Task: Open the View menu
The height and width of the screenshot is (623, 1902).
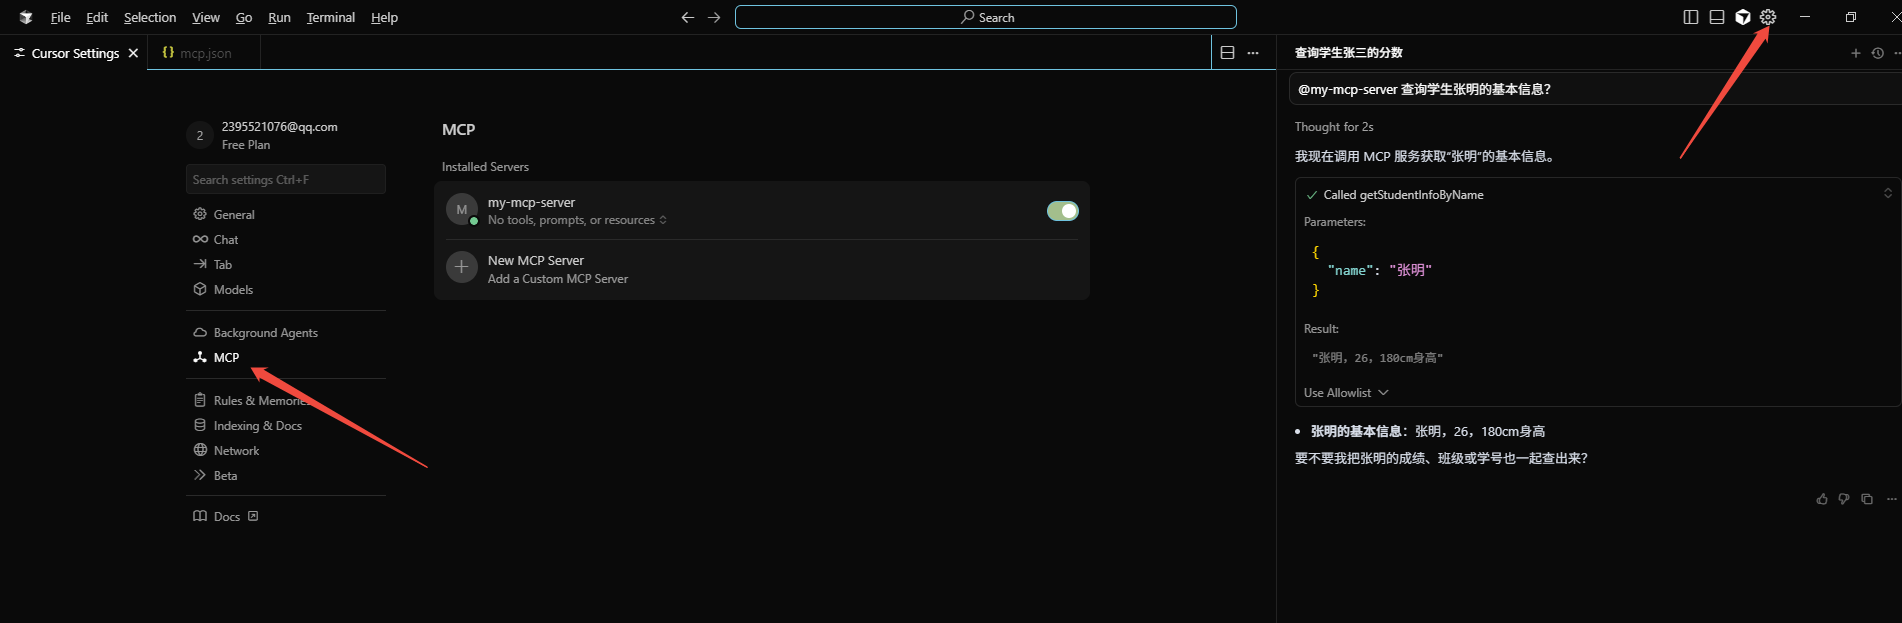Action: (x=206, y=17)
